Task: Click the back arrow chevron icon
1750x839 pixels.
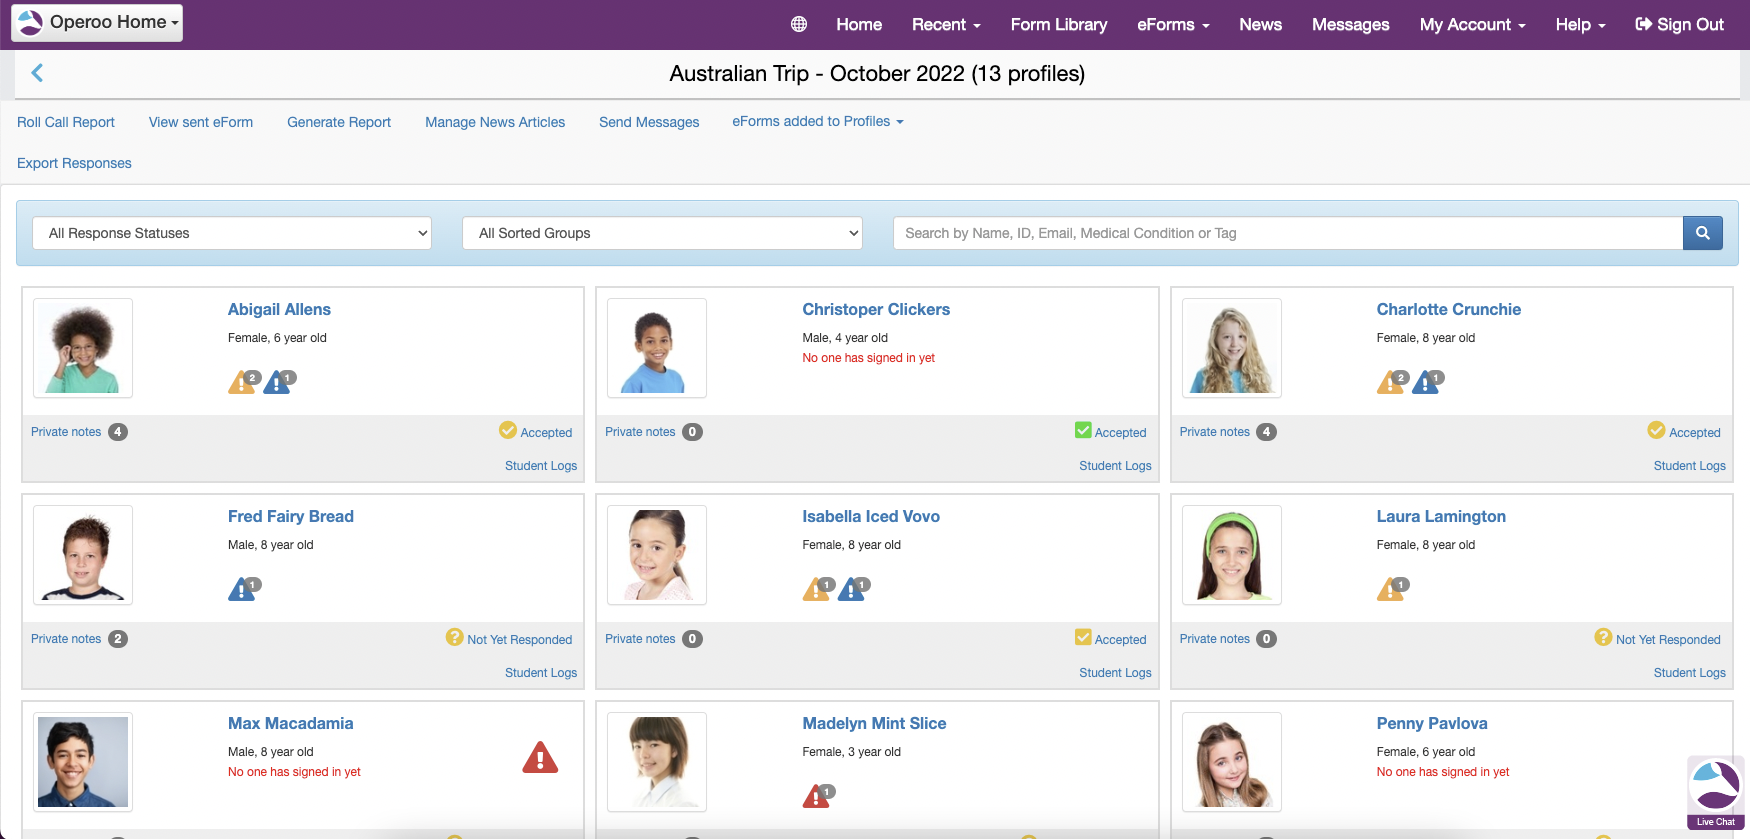Action: click(37, 73)
